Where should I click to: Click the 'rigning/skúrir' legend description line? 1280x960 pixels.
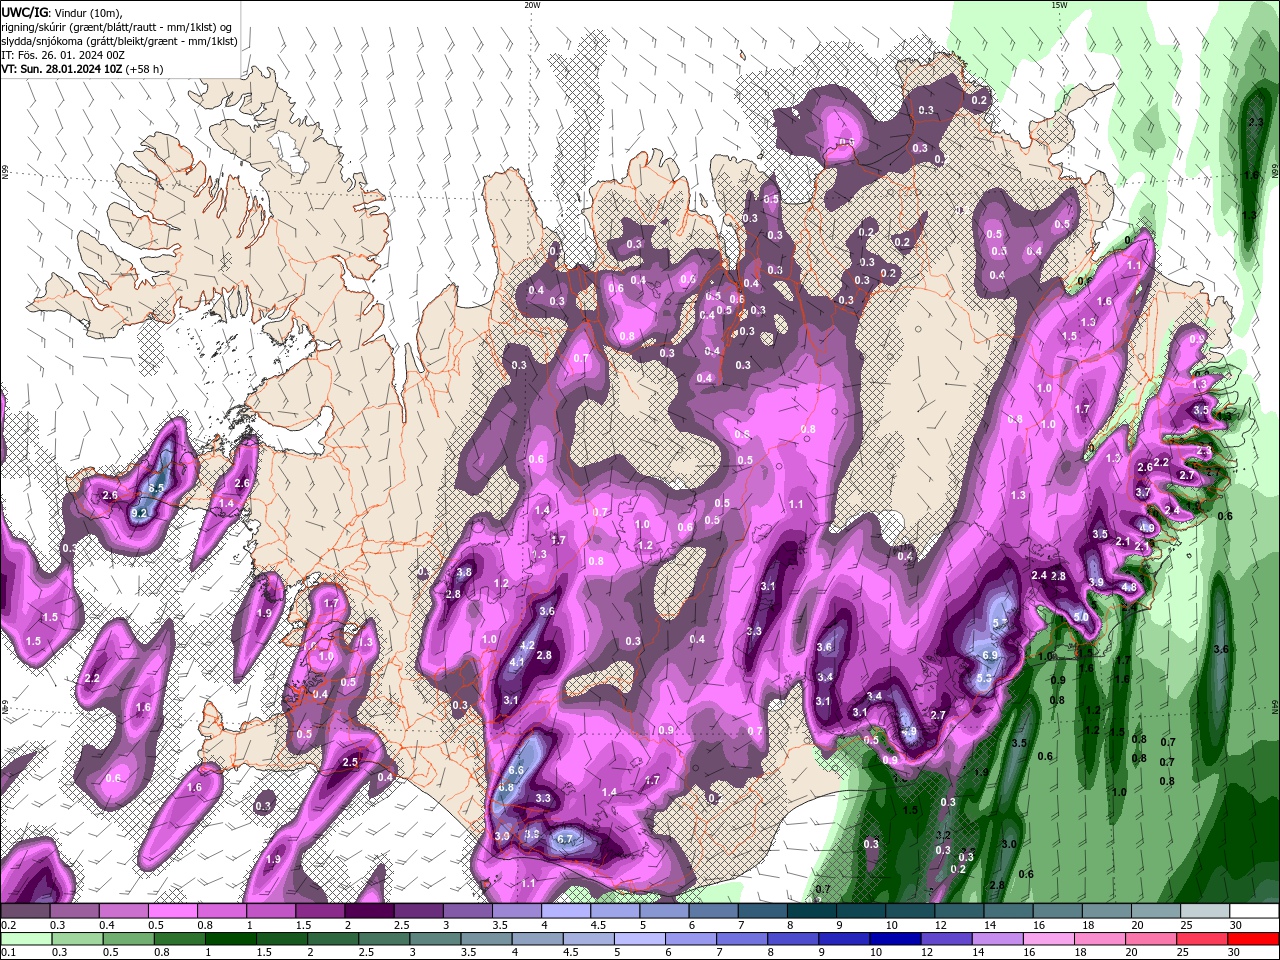point(117,27)
